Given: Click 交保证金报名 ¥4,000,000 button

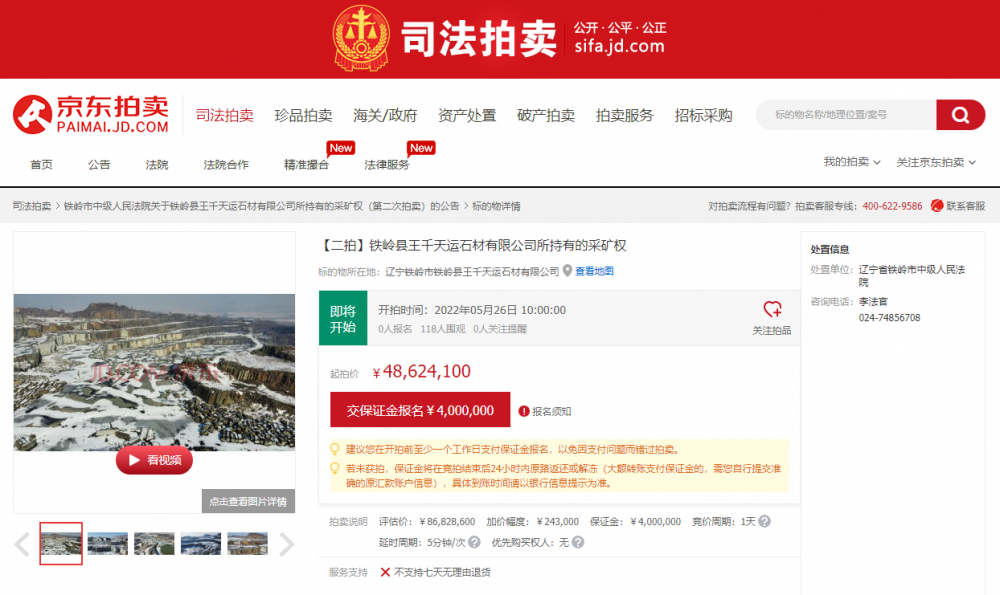Looking at the screenshot, I should 420,409.
